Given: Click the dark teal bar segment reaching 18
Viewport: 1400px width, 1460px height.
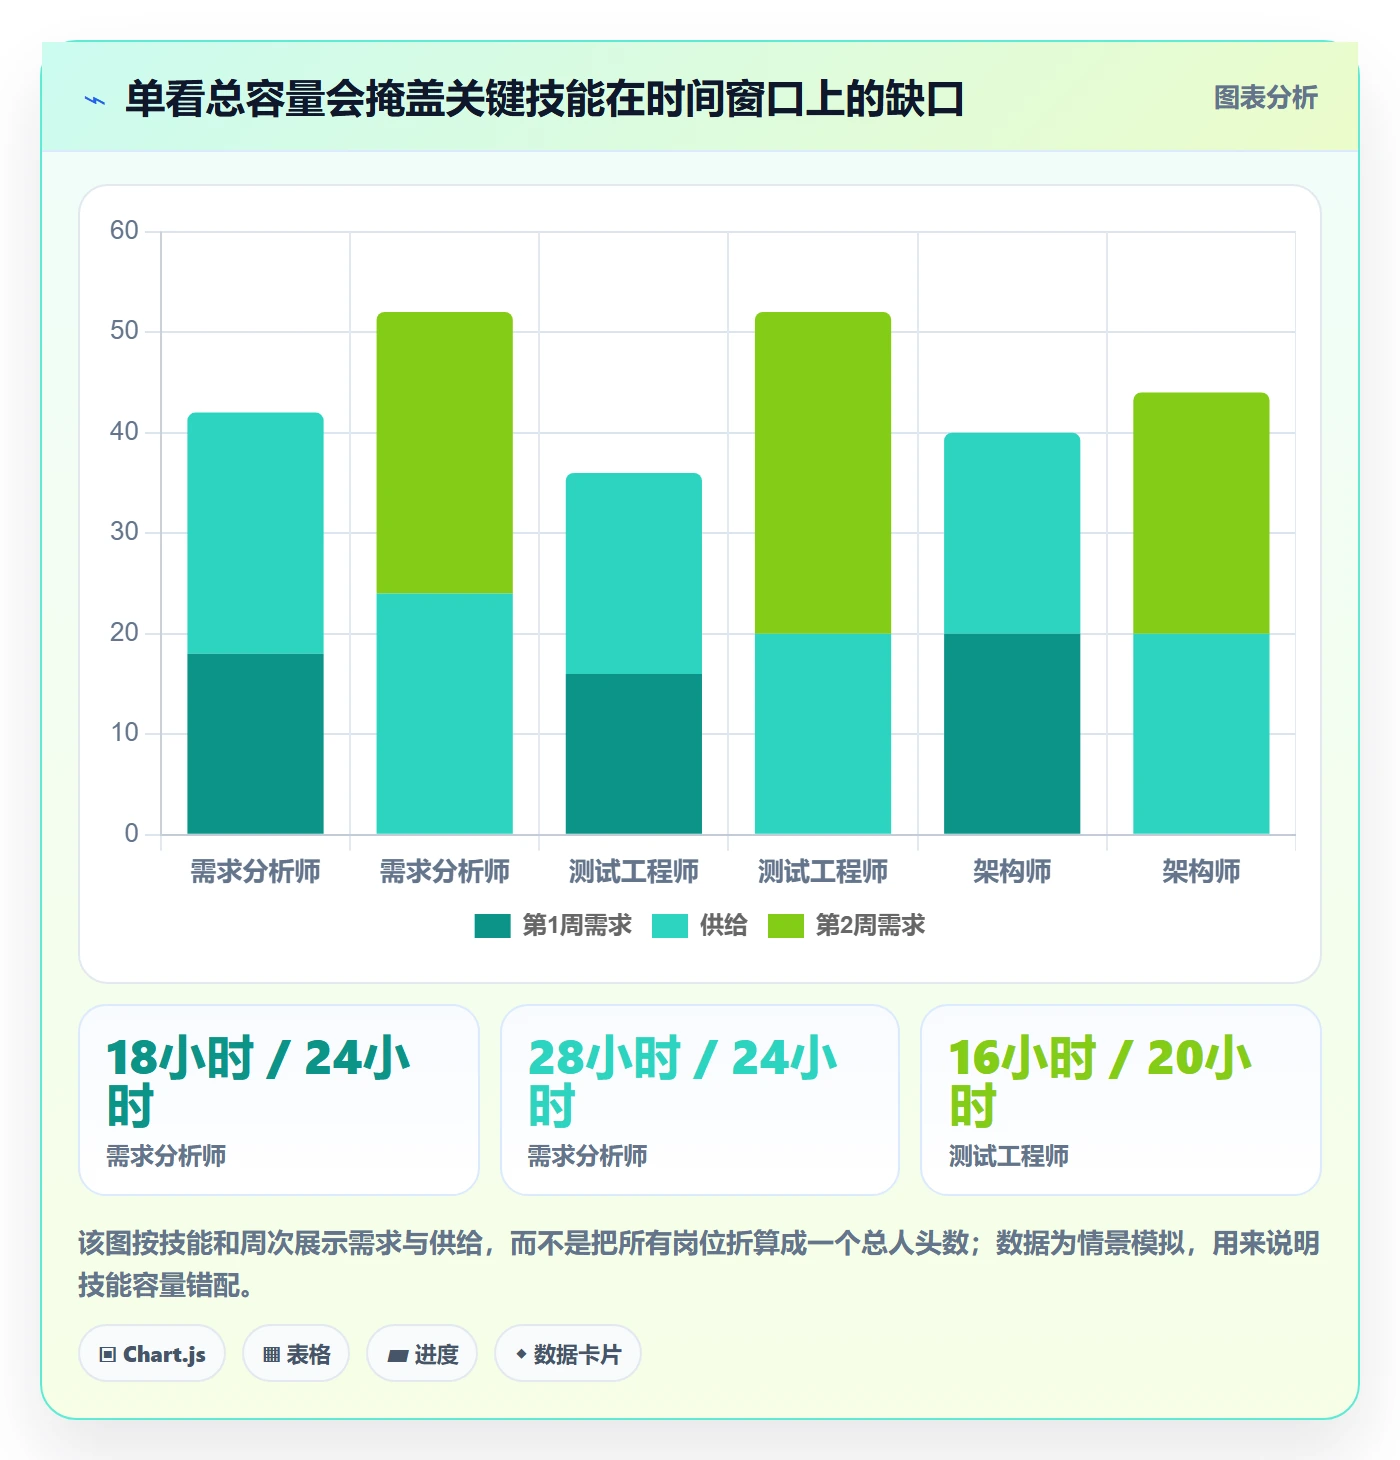Looking at the screenshot, I should (x=255, y=744).
